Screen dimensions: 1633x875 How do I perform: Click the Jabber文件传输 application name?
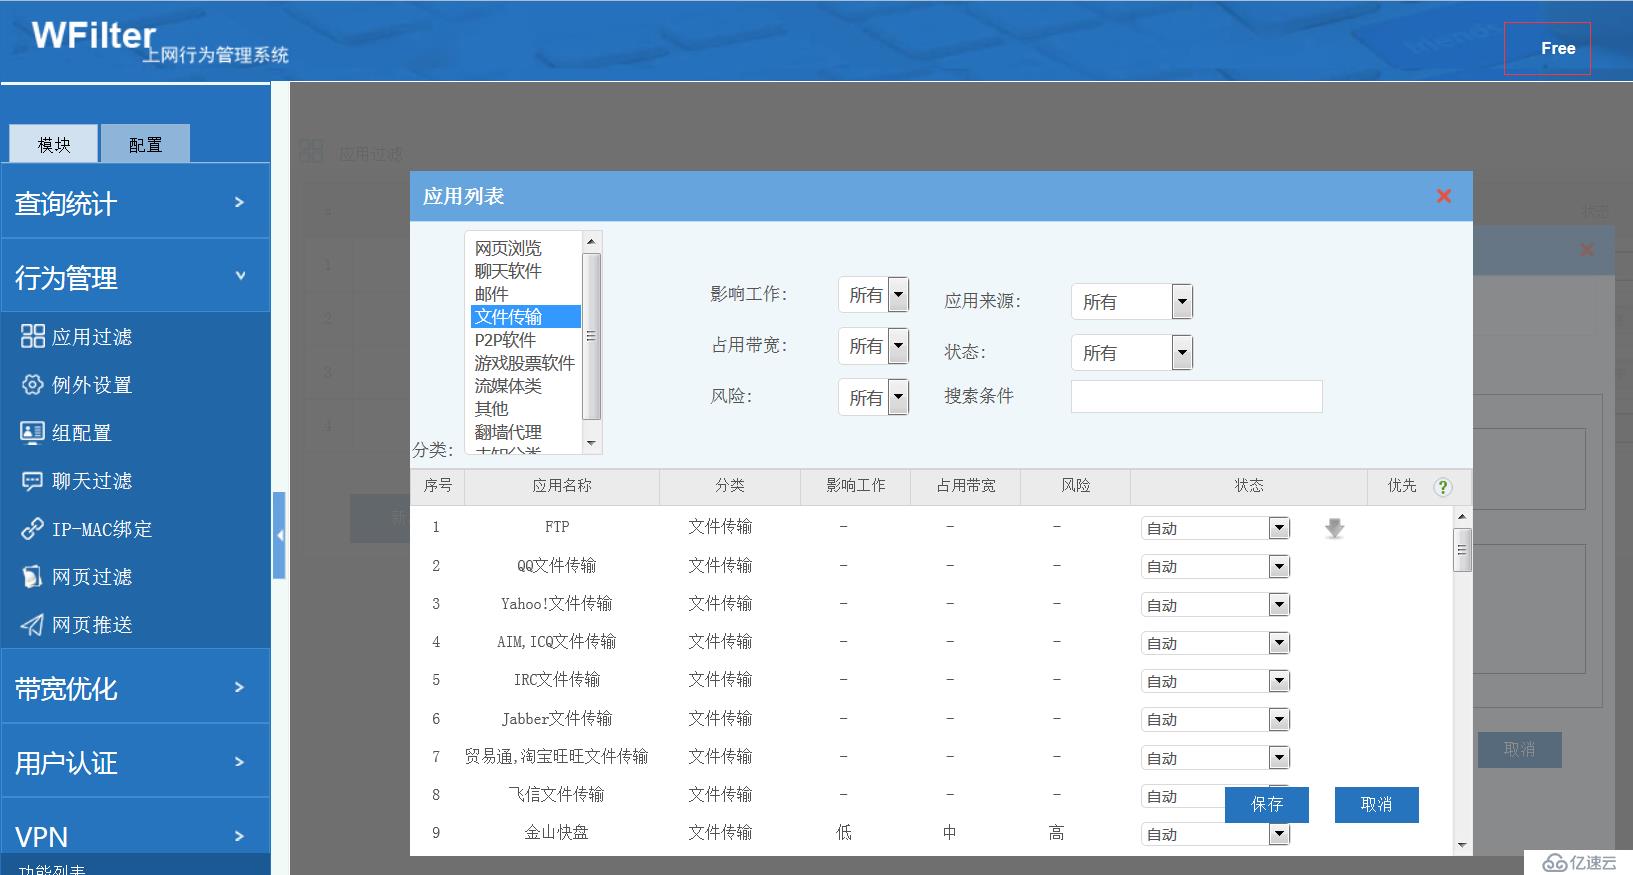pos(556,719)
